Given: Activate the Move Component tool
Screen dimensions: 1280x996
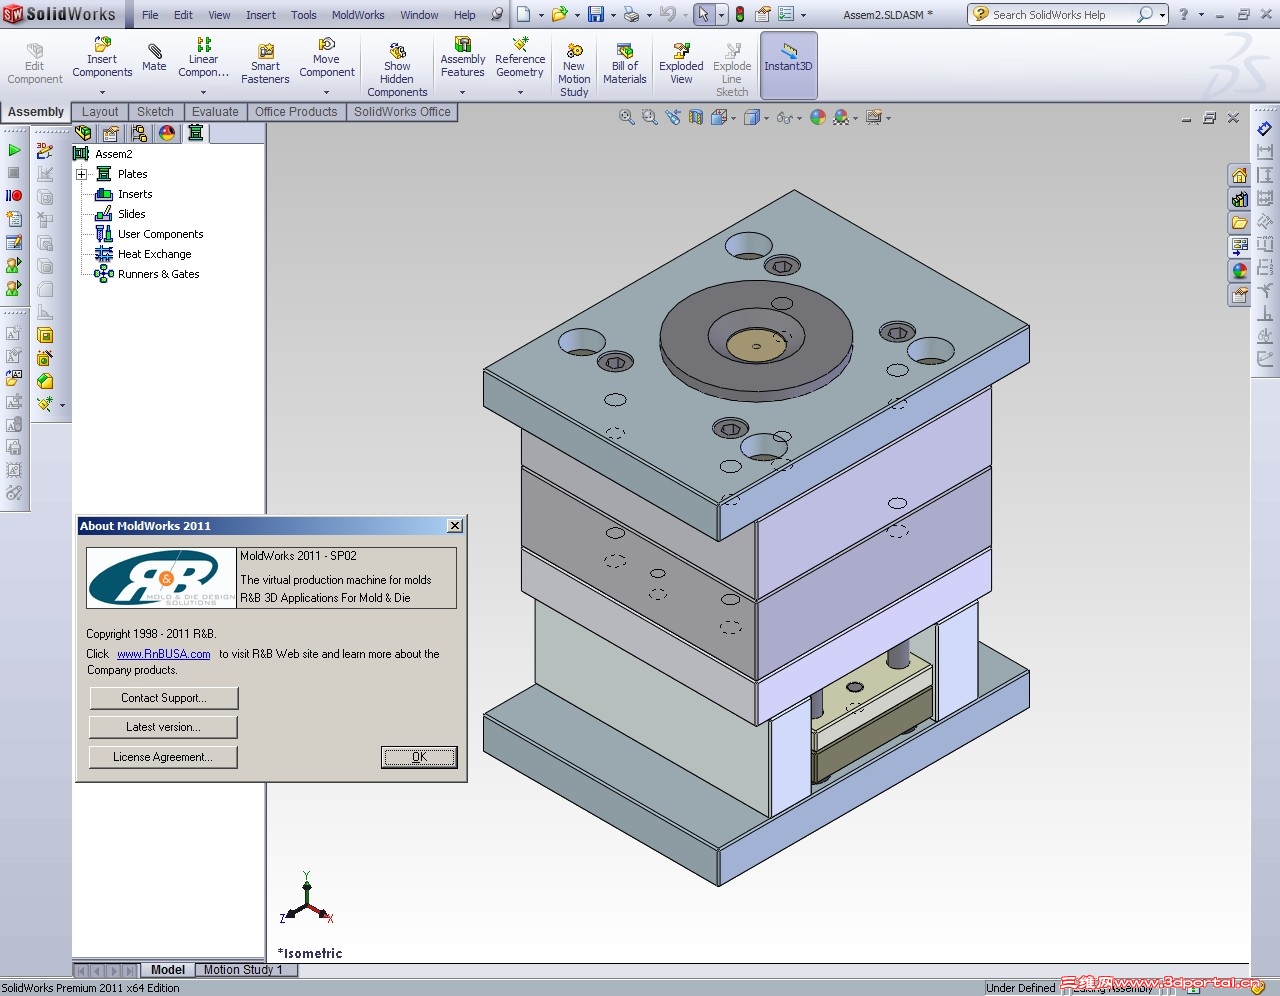Looking at the screenshot, I should (327, 57).
